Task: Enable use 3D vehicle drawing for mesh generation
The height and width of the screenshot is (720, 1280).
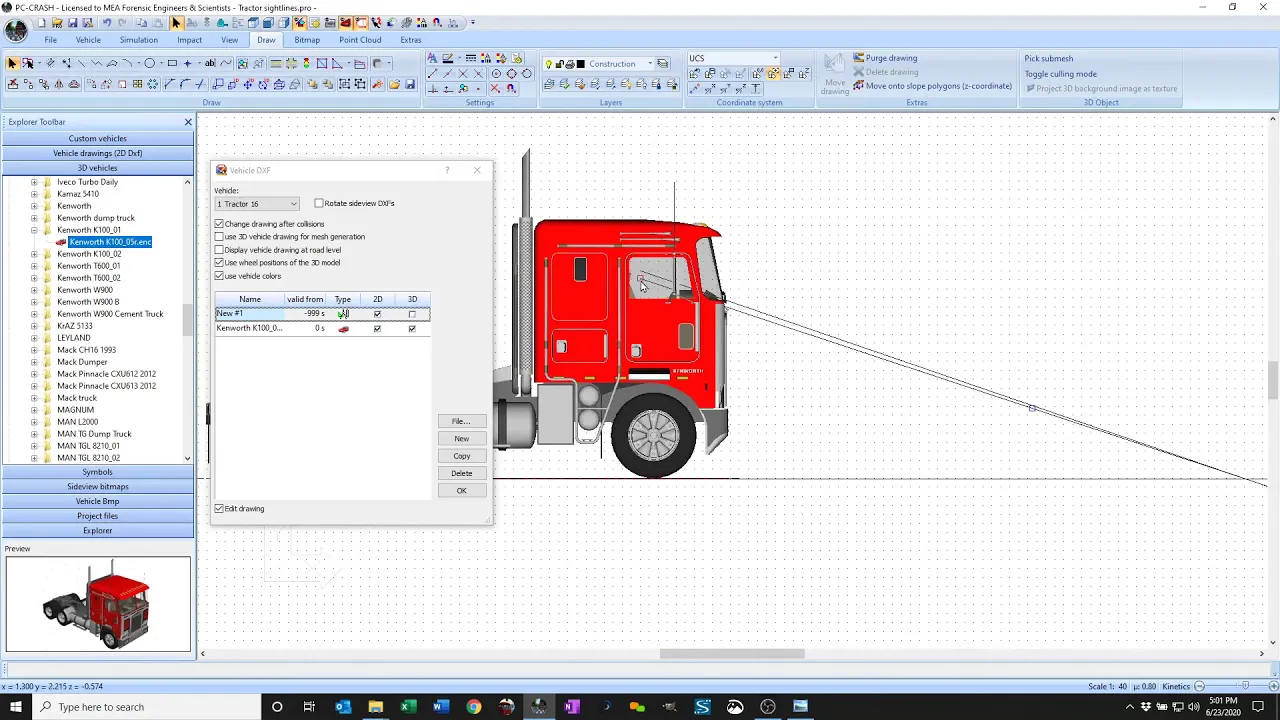Action: click(219, 237)
